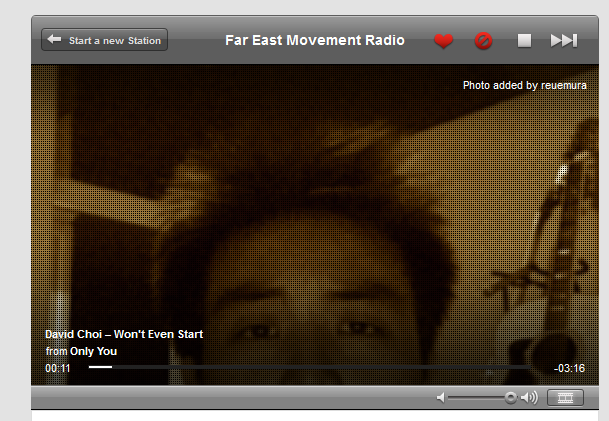Skip to the next track

(564, 40)
